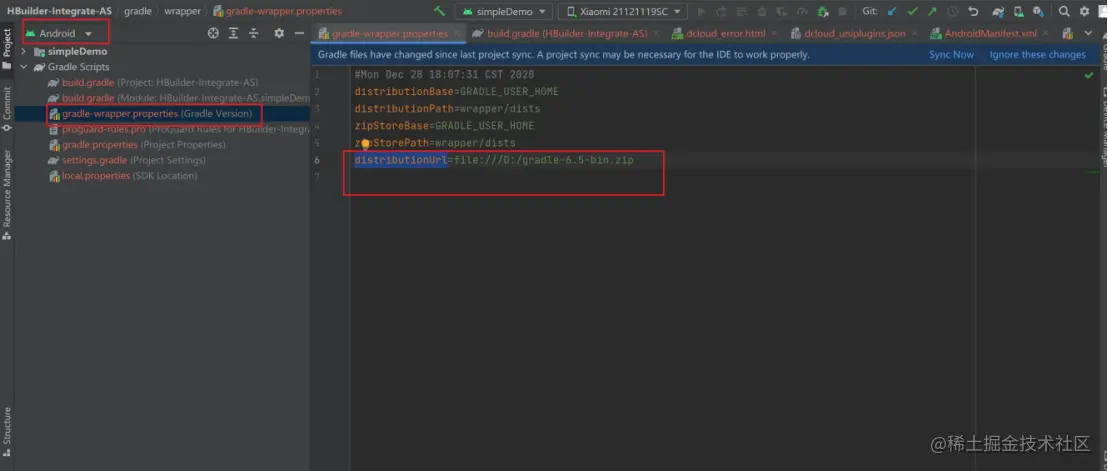The height and width of the screenshot is (471, 1108).
Task: Click the Git Show History clock icon
Action: [953, 11]
